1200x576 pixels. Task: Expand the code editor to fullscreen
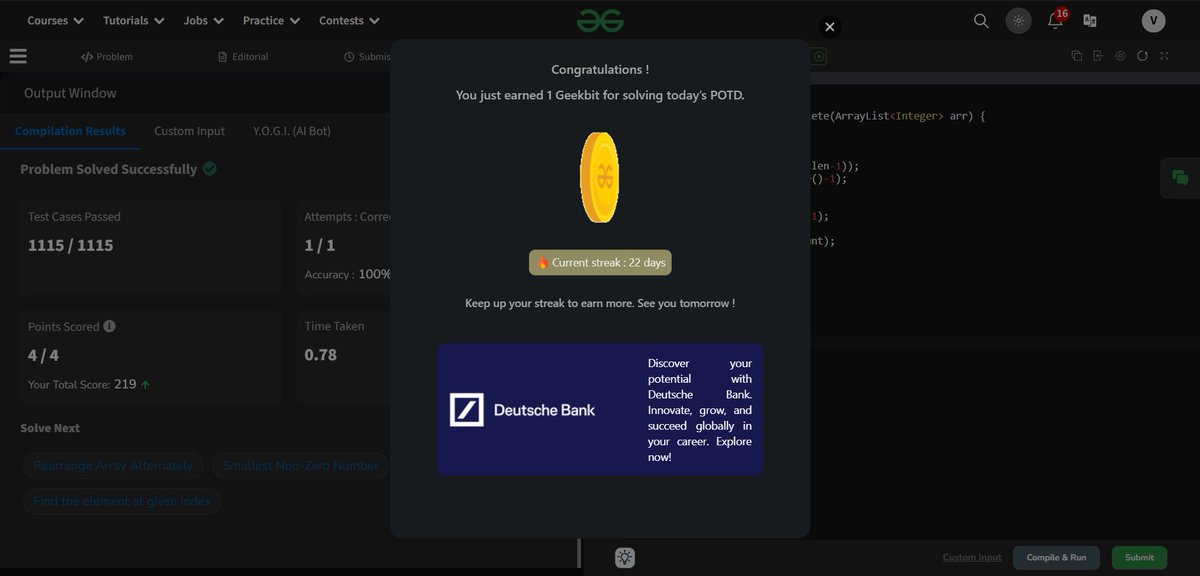[x=1163, y=56]
